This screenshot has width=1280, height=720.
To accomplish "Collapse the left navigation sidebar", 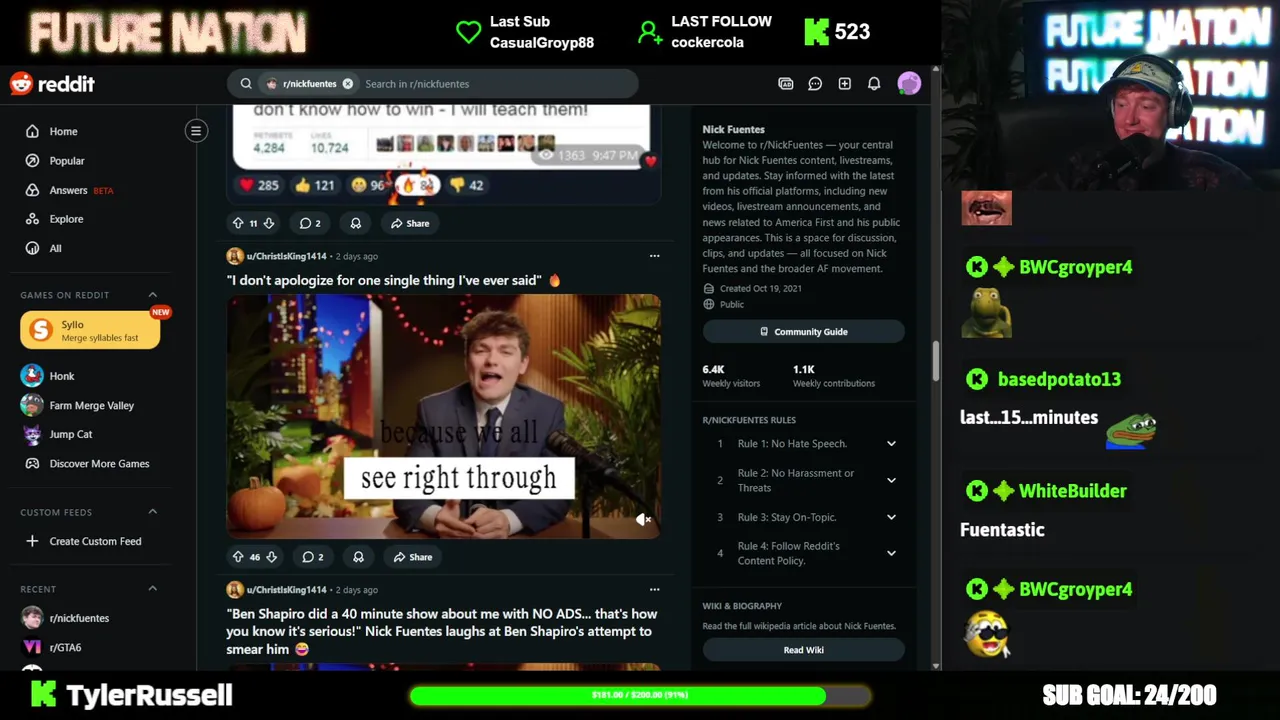I will 196,131.
